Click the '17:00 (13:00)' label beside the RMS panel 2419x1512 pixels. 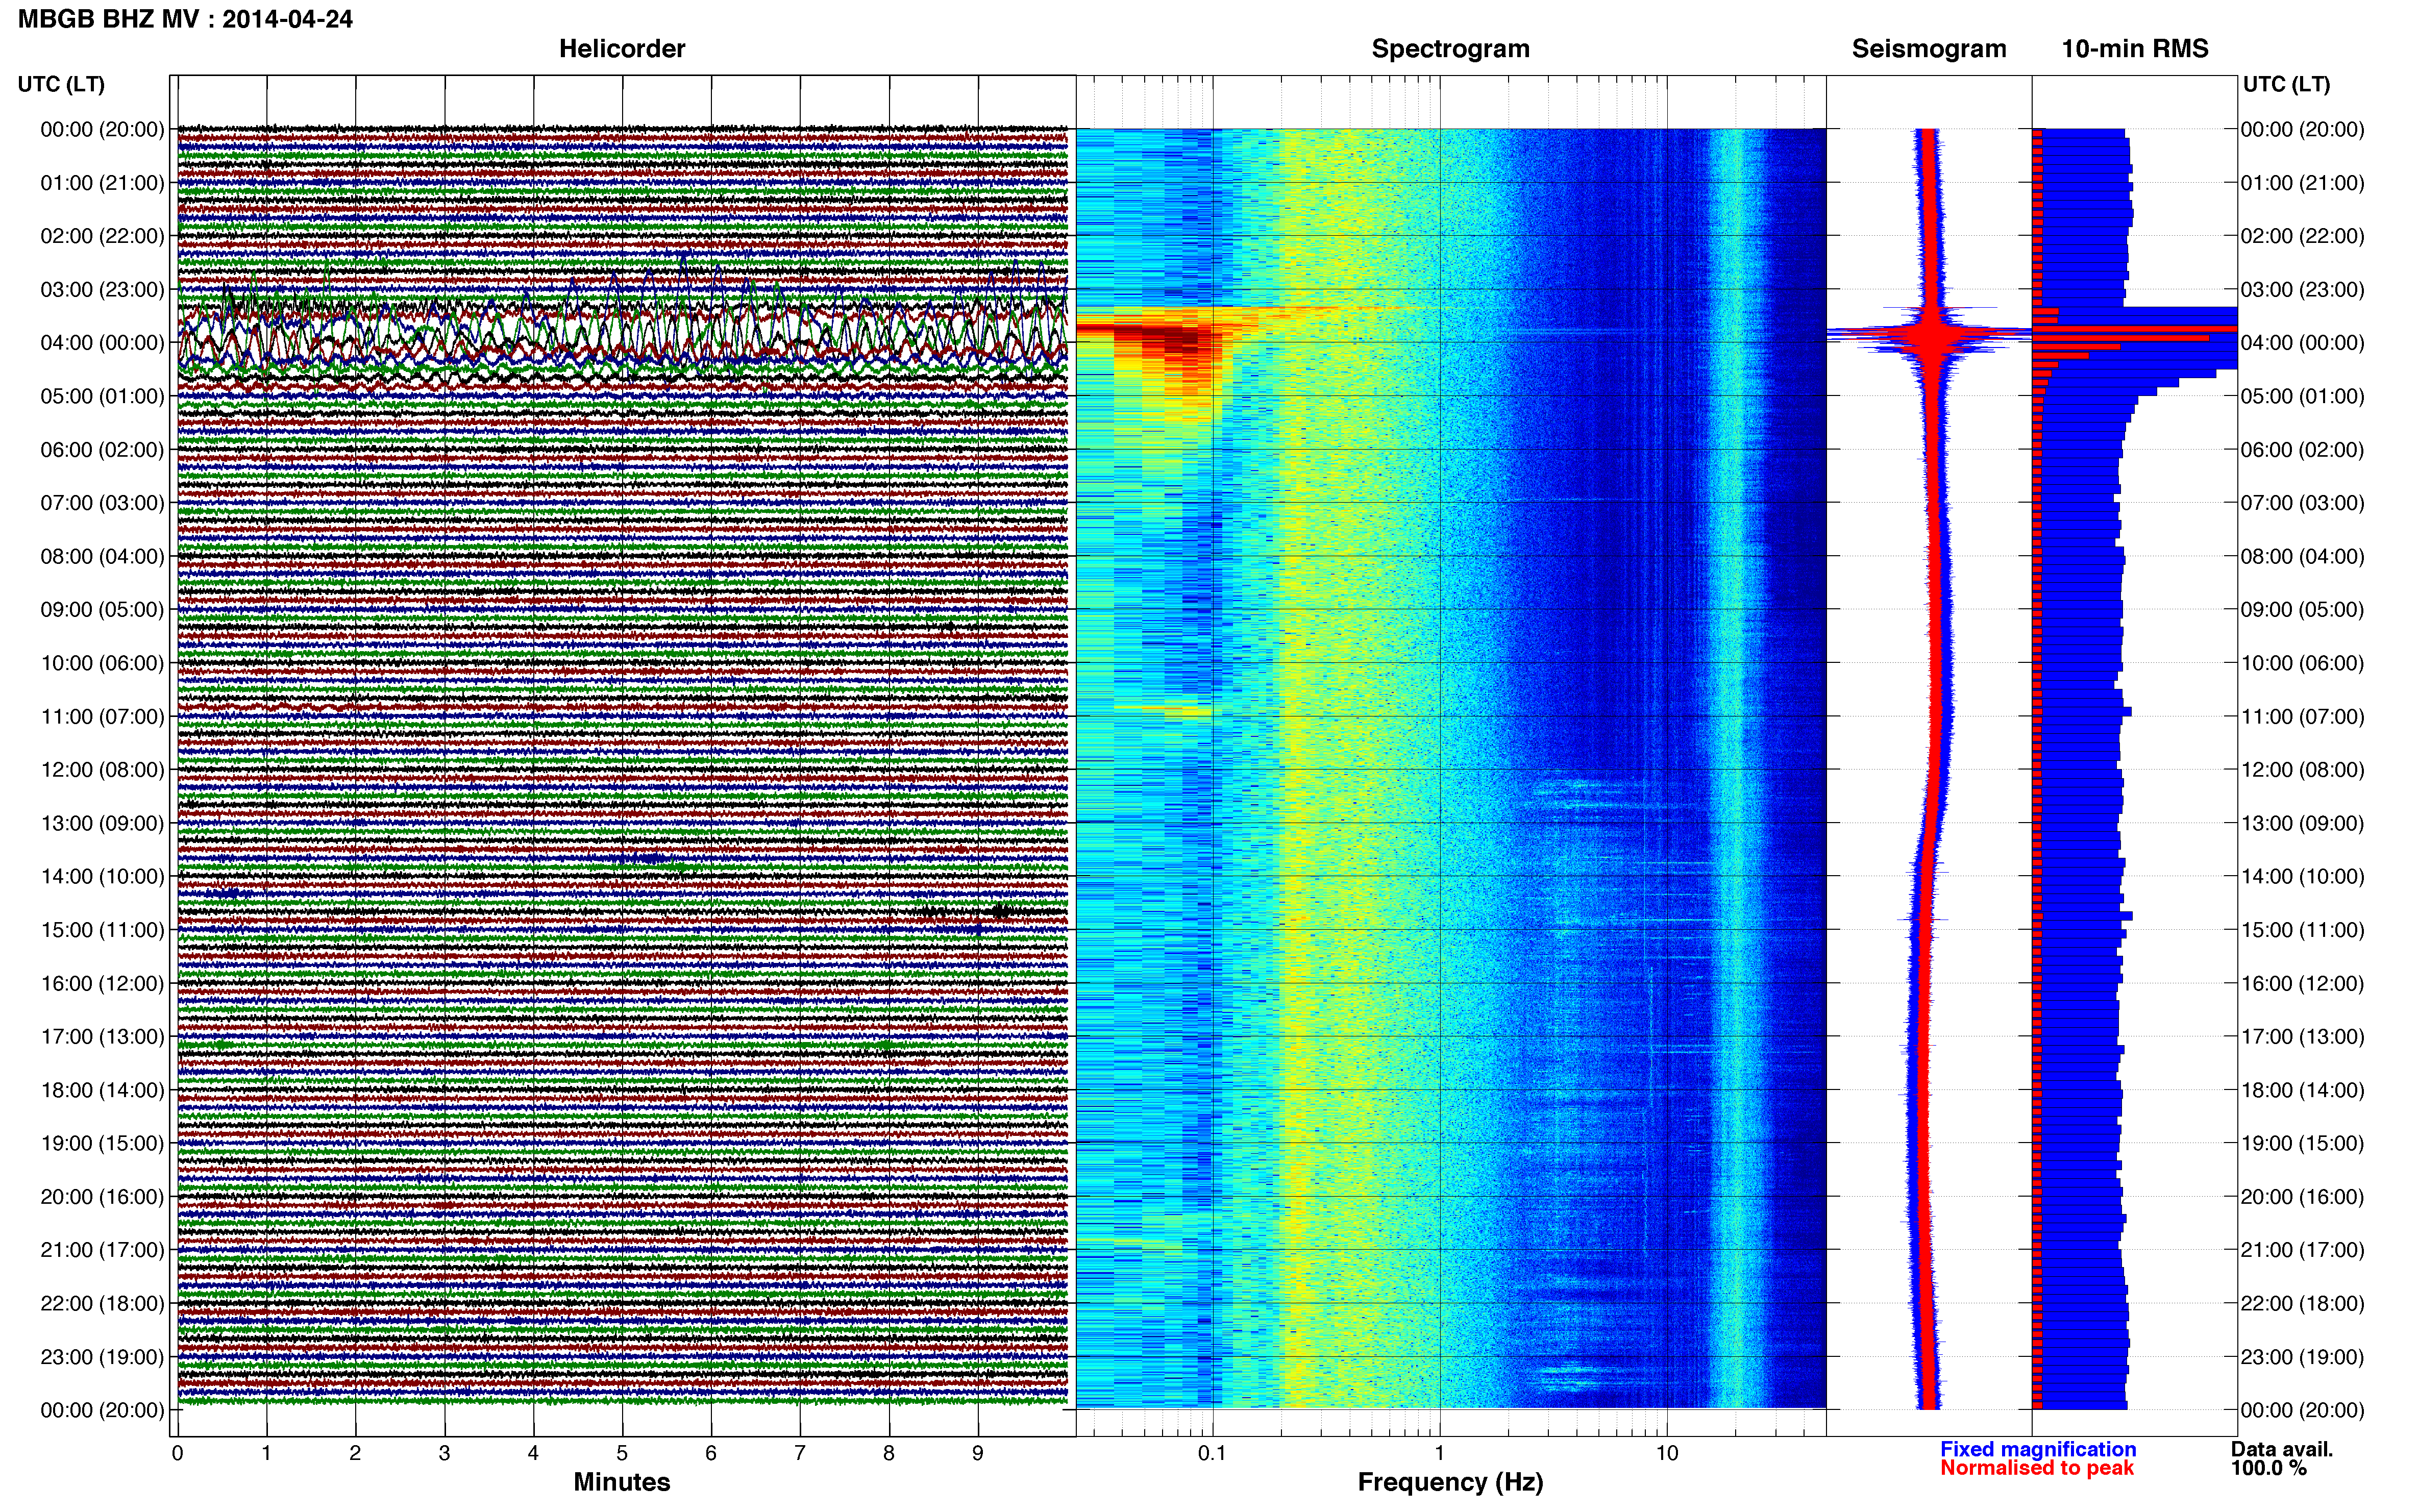point(2302,1037)
